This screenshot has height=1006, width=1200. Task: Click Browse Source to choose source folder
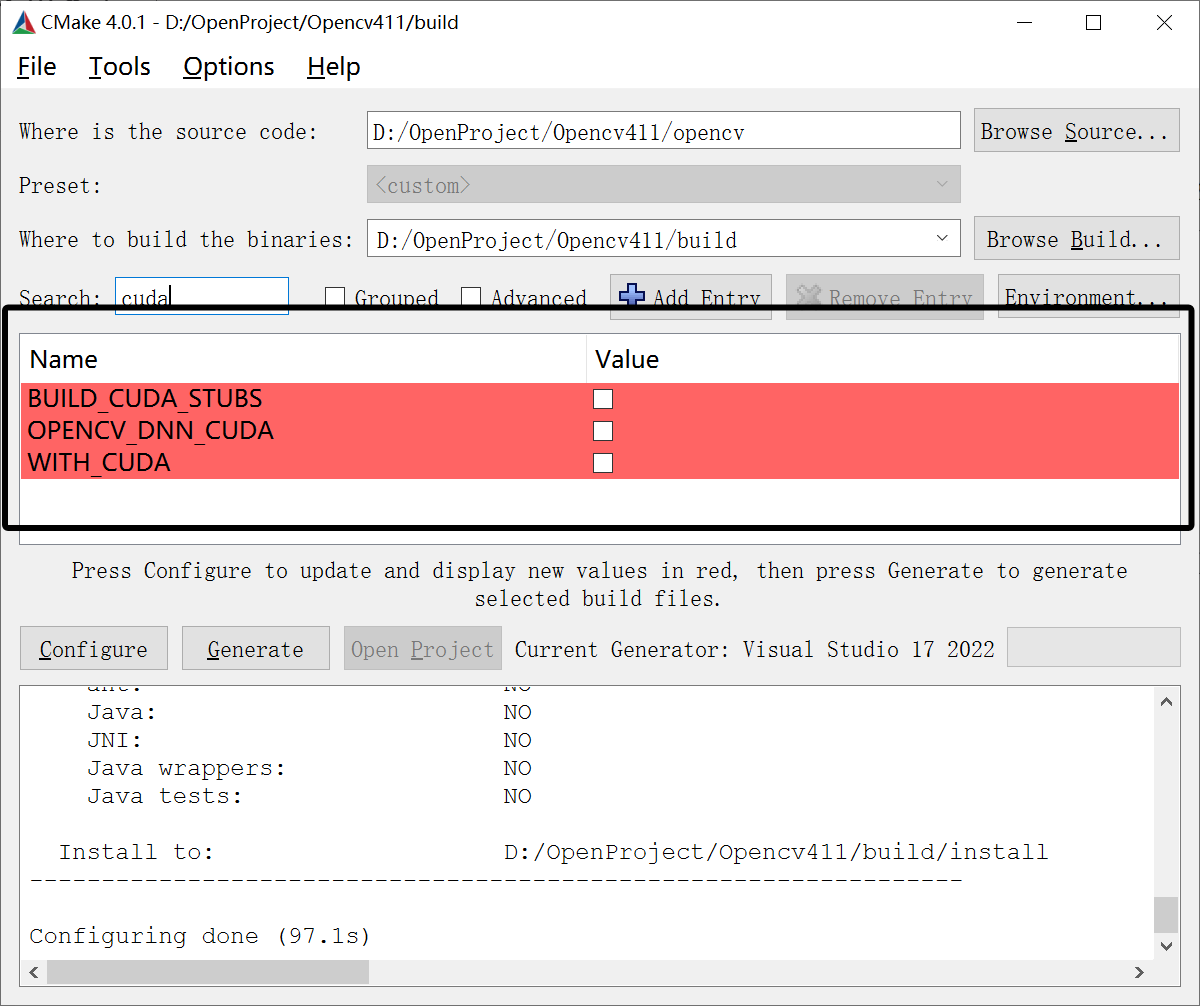pyautogui.click(x=1076, y=130)
